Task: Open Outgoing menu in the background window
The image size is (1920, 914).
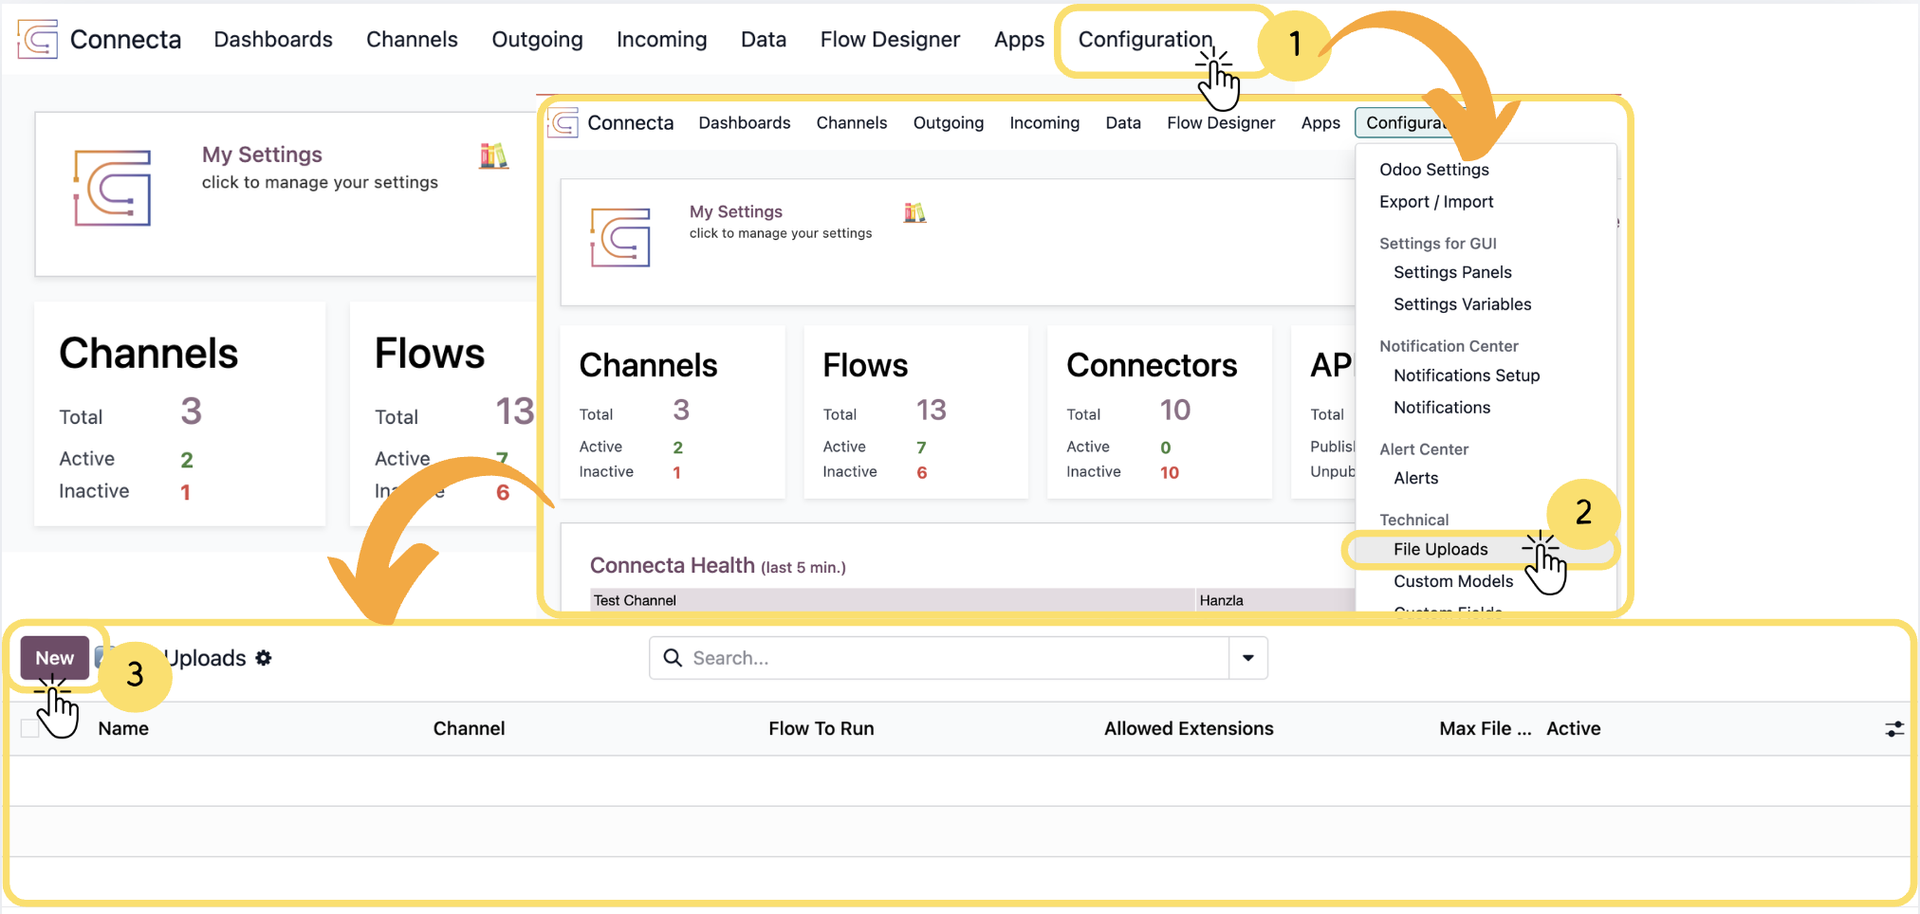Action: click(x=537, y=39)
